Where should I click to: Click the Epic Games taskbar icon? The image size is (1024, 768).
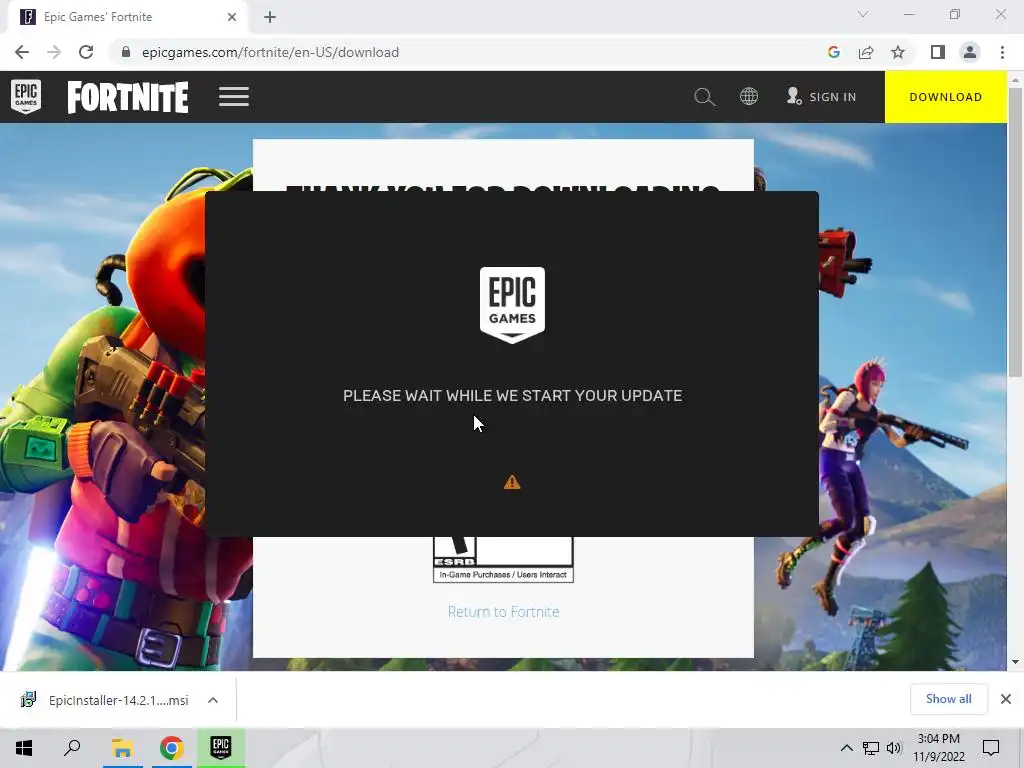(x=221, y=748)
